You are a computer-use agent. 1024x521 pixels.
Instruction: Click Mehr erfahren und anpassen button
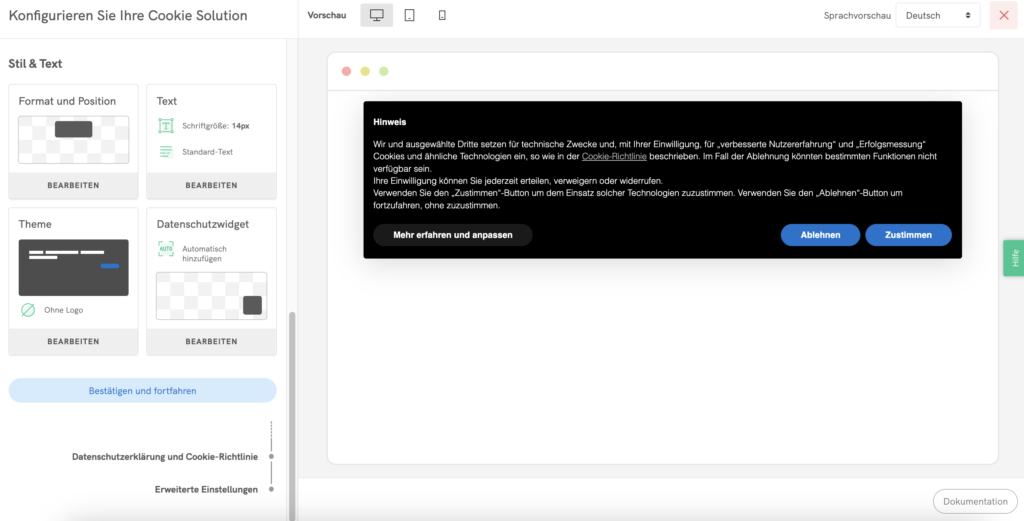pos(452,235)
